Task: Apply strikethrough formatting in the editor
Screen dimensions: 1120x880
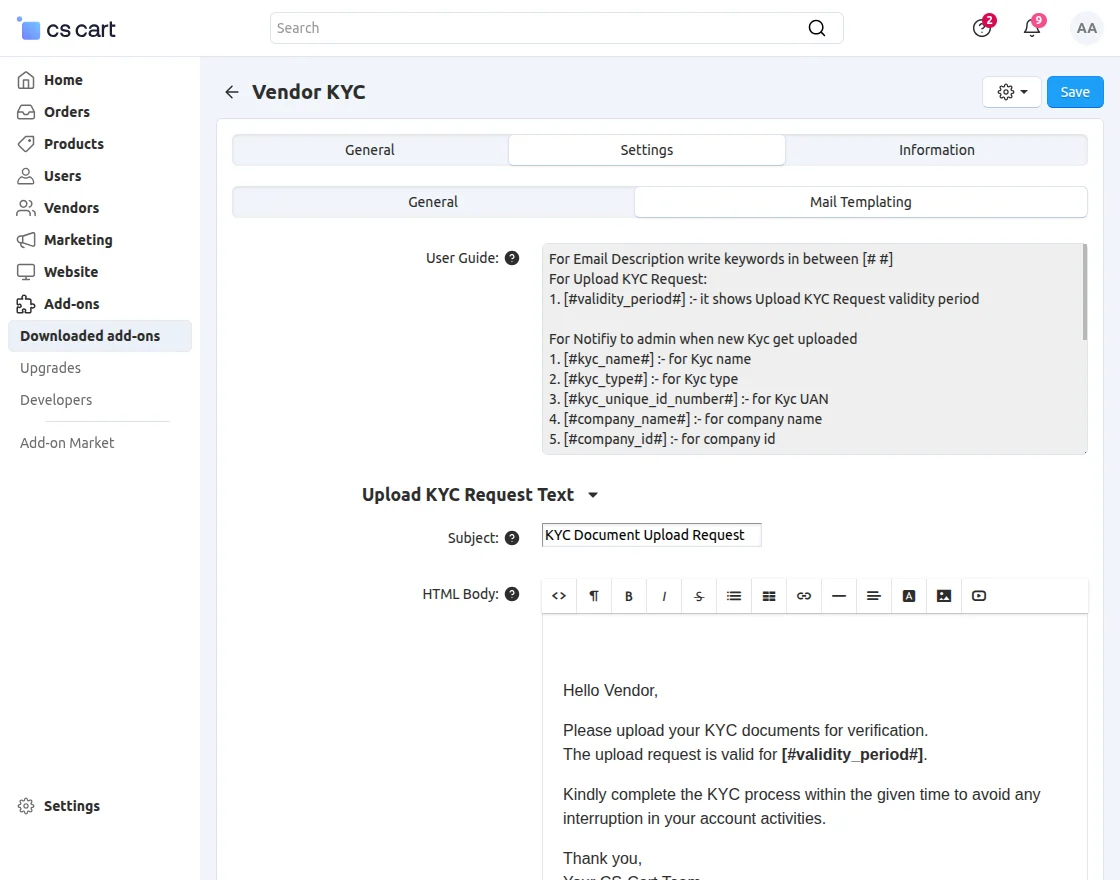Action: coord(698,595)
